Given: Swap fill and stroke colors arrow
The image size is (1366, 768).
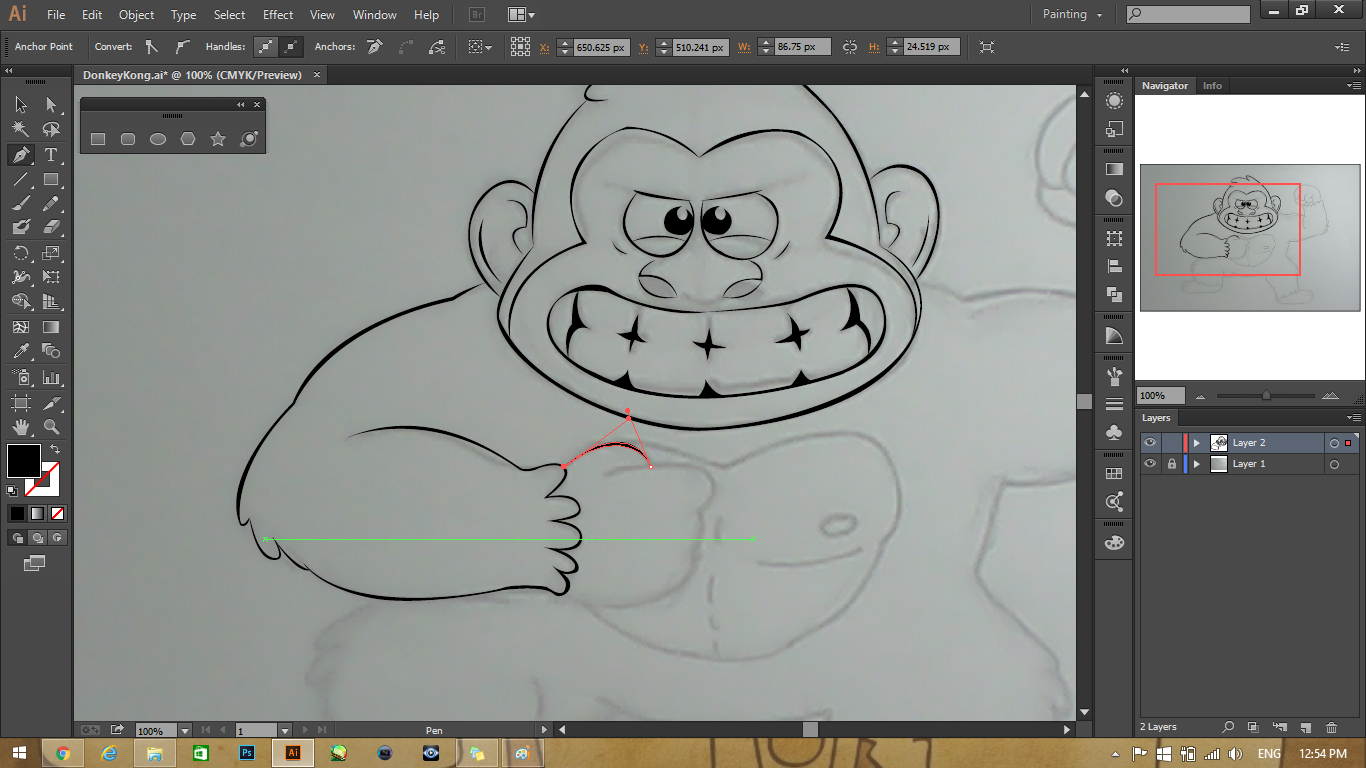Looking at the screenshot, I should pos(55,450).
